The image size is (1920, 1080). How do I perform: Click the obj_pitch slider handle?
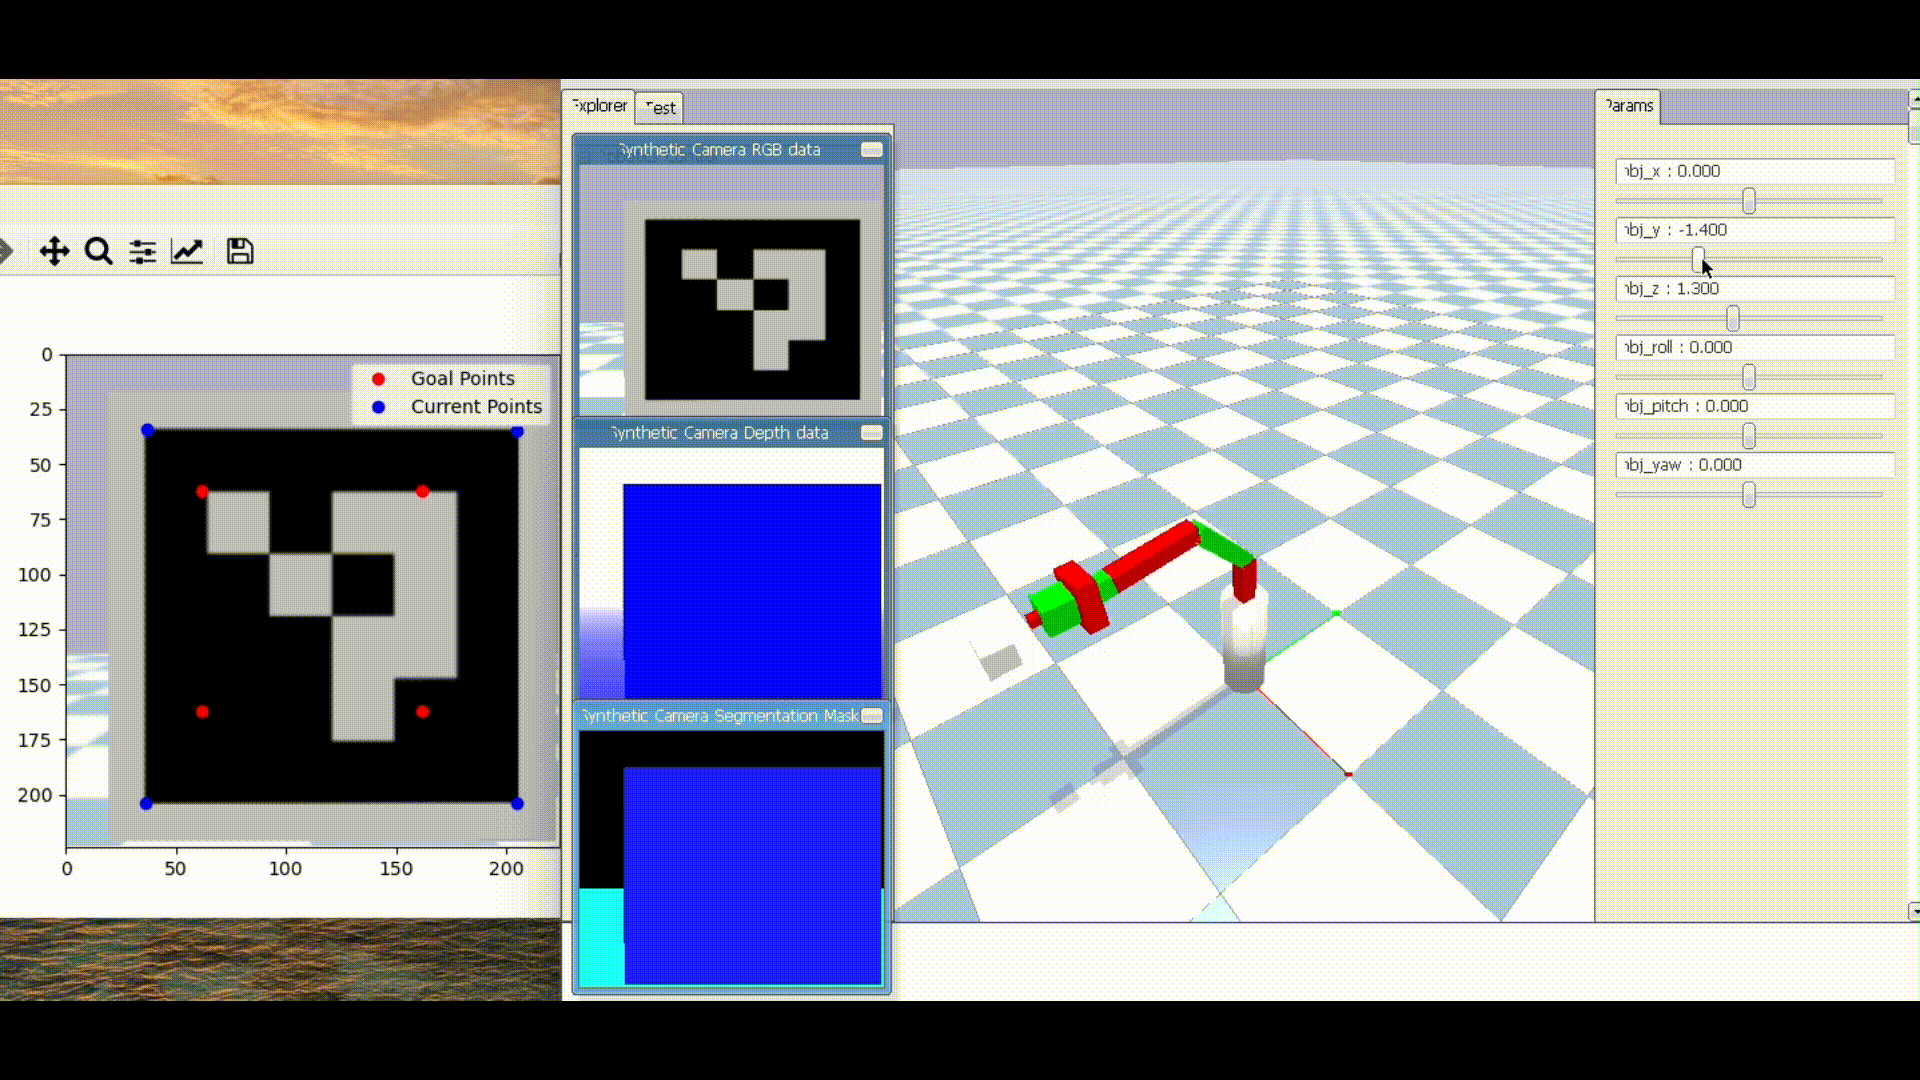tap(1749, 436)
